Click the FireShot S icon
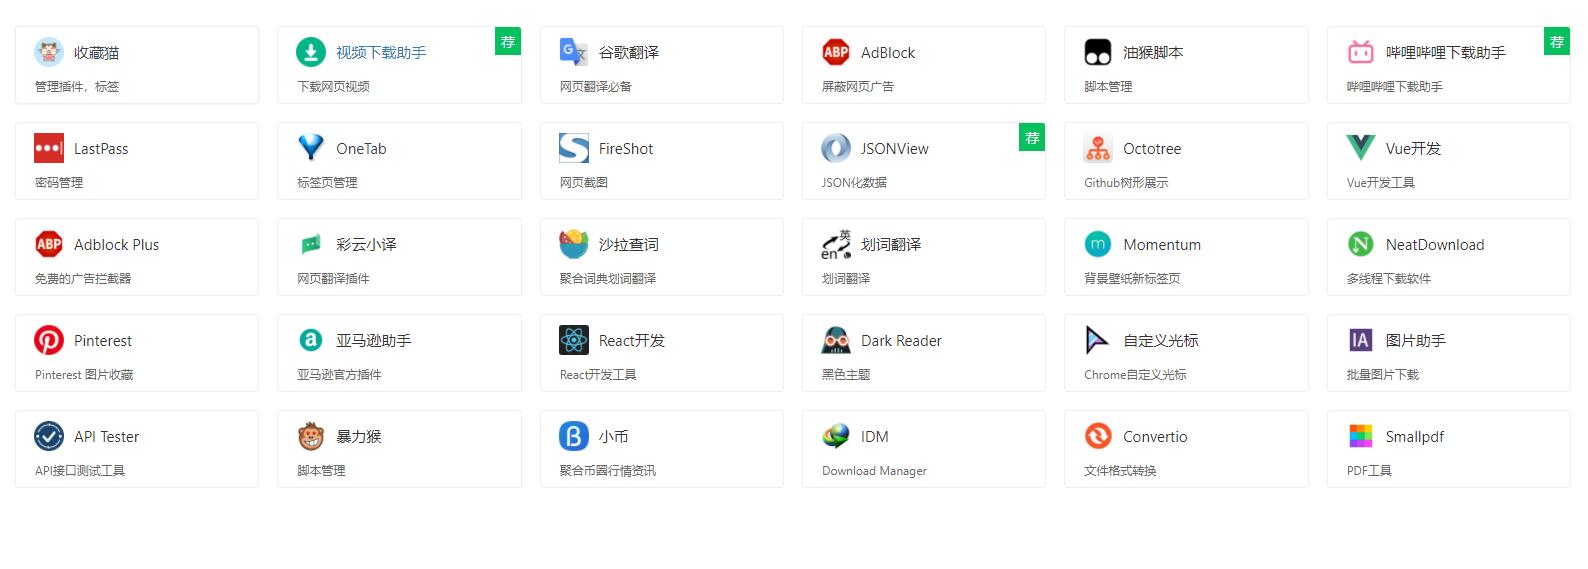The width and height of the screenshot is (1588, 569). click(x=574, y=148)
